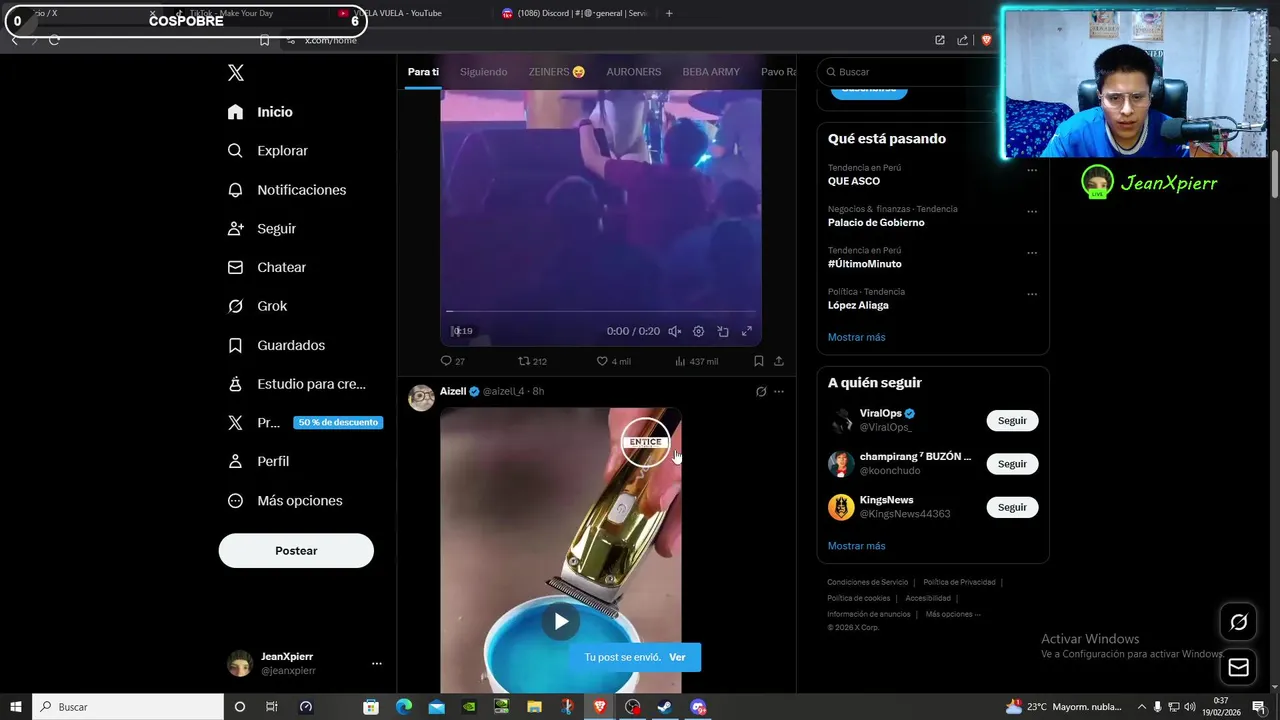The height and width of the screenshot is (720, 1280).
Task: Expand the first video to fullscreen
Action: [x=747, y=331]
